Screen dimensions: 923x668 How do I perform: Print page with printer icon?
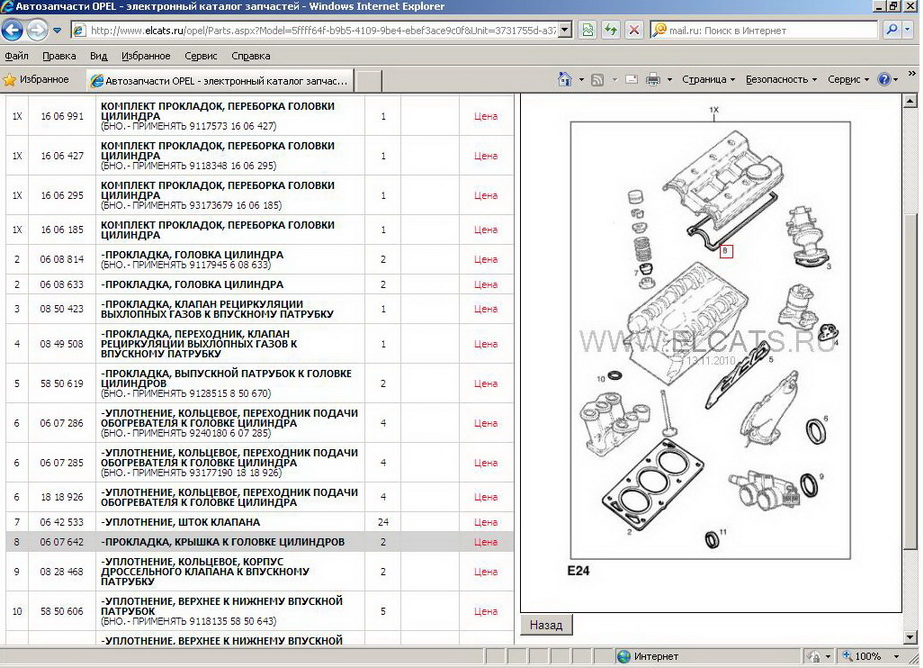point(653,79)
